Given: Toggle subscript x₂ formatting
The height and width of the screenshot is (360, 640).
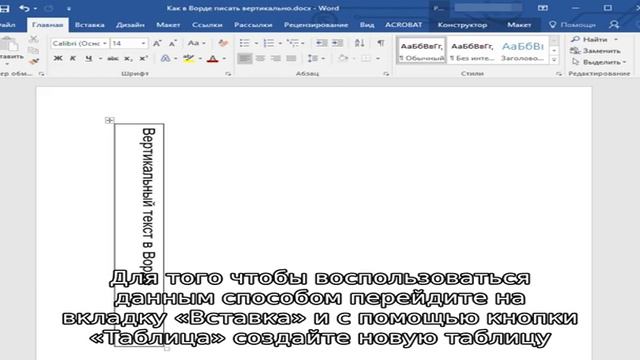Looking at the screenshot, I should (128, 59).
